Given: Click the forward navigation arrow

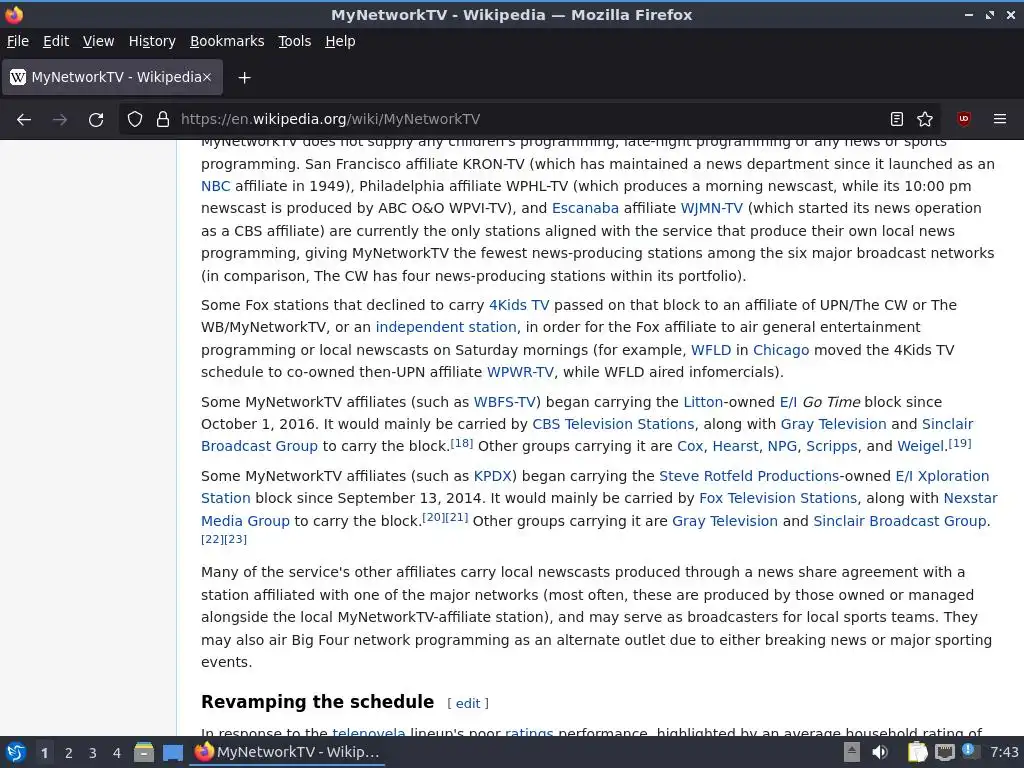Looking at the screenshot, I should click(60, 120).
